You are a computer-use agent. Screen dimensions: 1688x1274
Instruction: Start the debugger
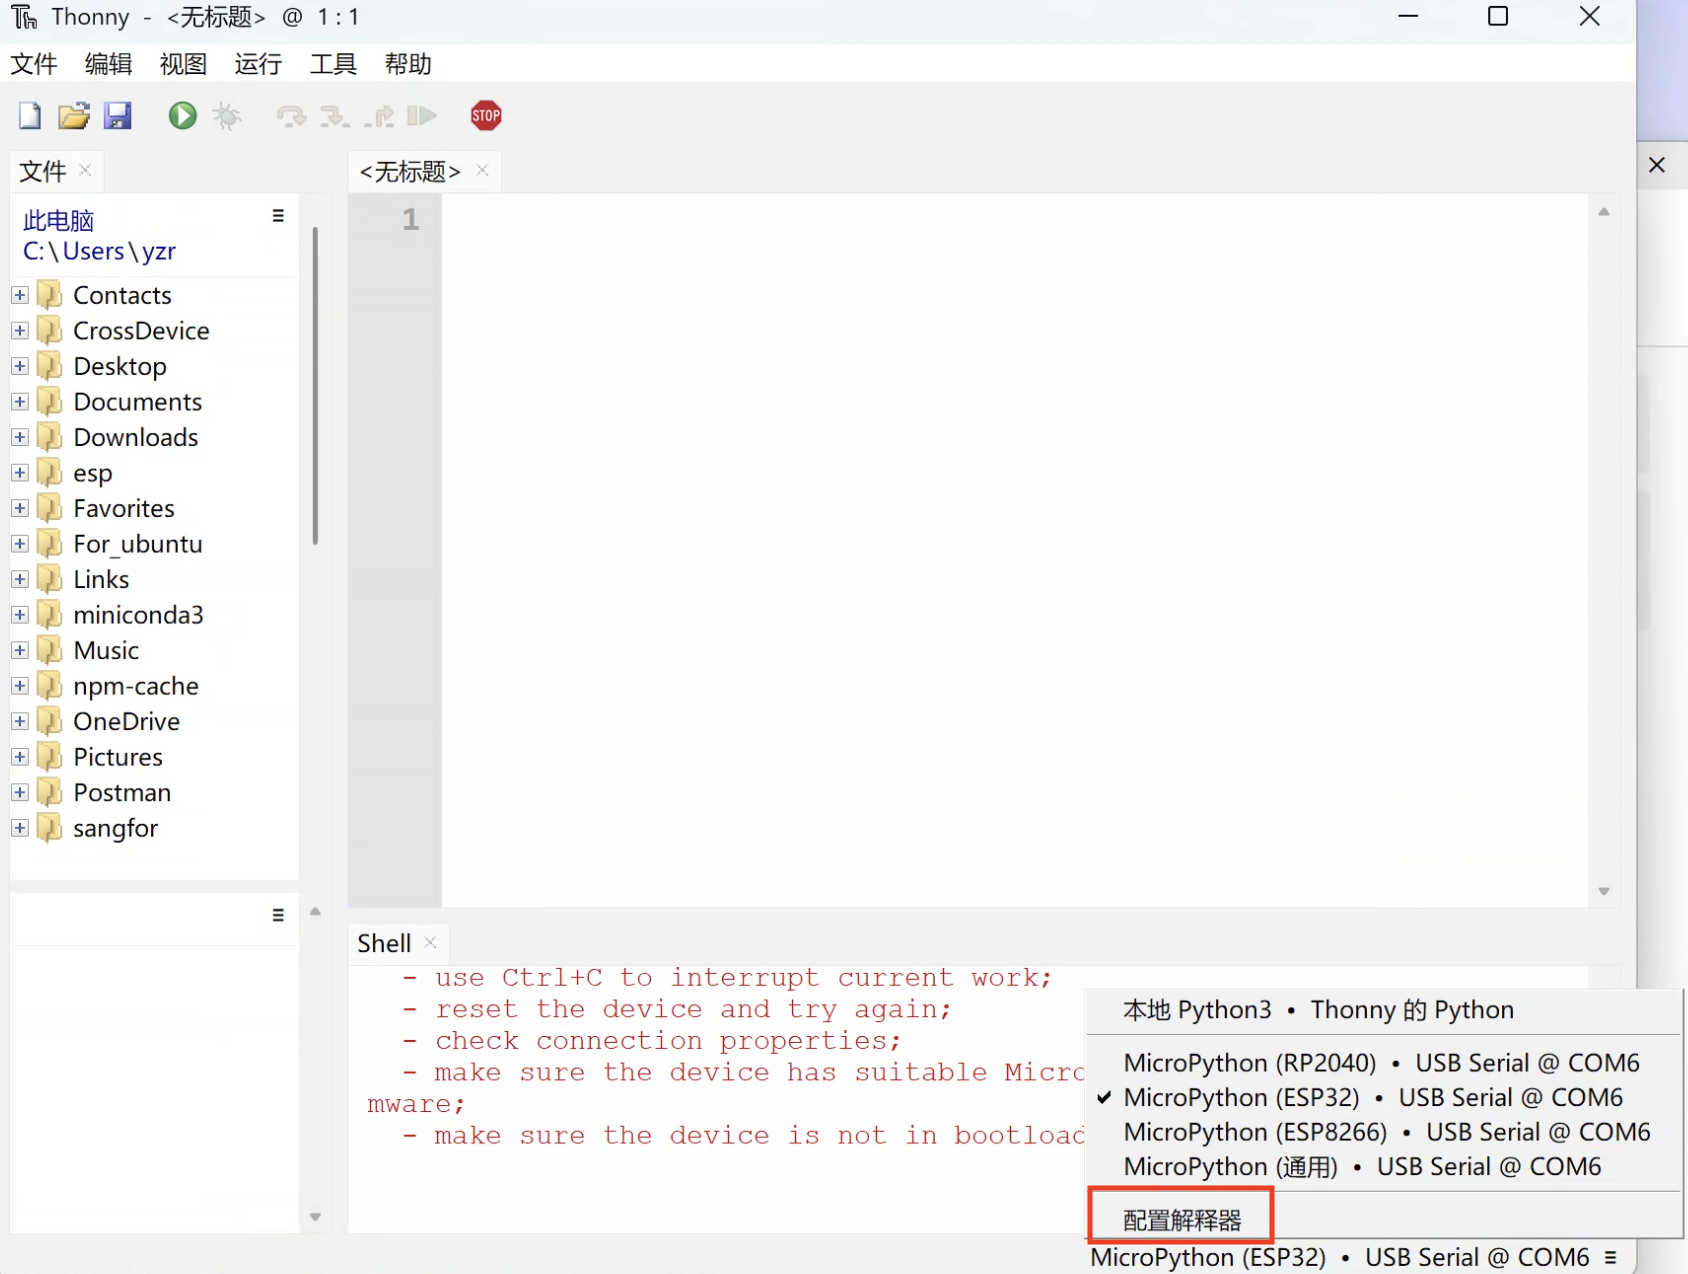pyautogui.click(x=227, y=115)
